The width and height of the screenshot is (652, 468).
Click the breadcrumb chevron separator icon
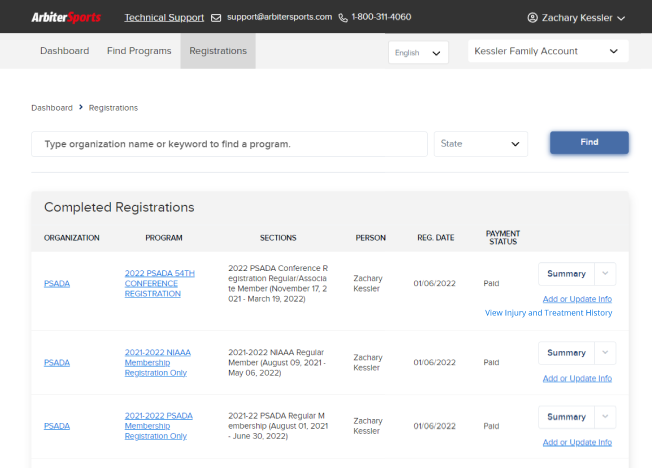pyautogui.click(x=81, y=107)
